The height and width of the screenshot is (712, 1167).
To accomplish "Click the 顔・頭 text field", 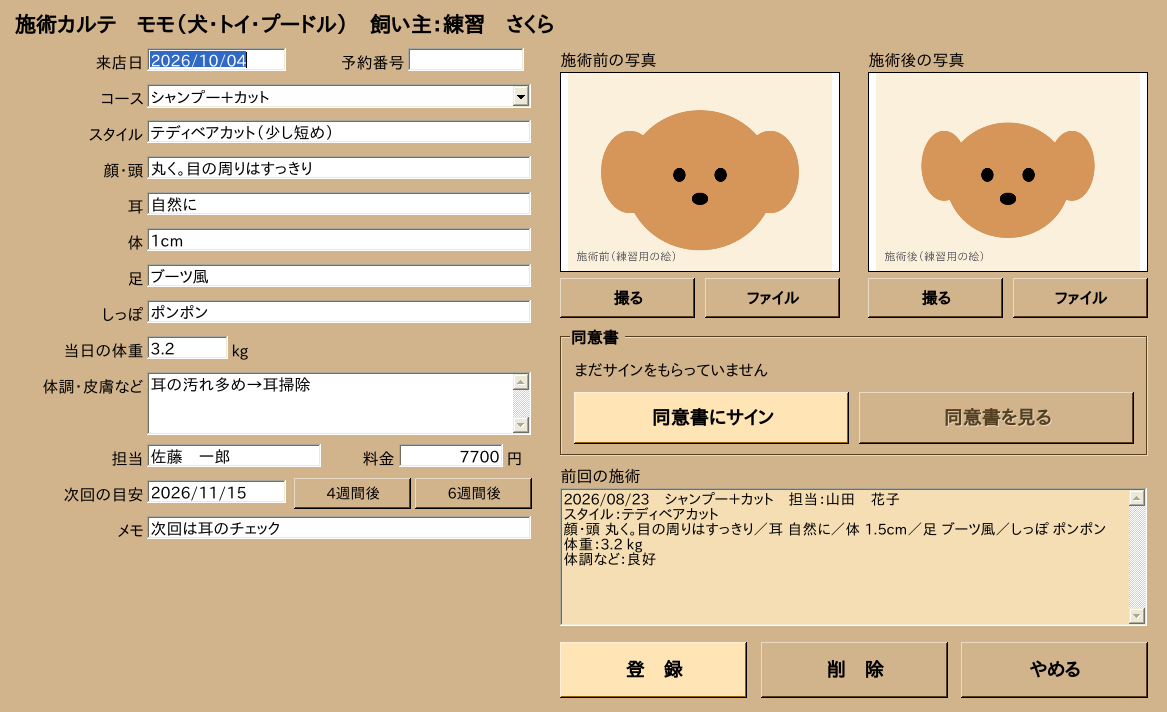I will tap(339, 168).
